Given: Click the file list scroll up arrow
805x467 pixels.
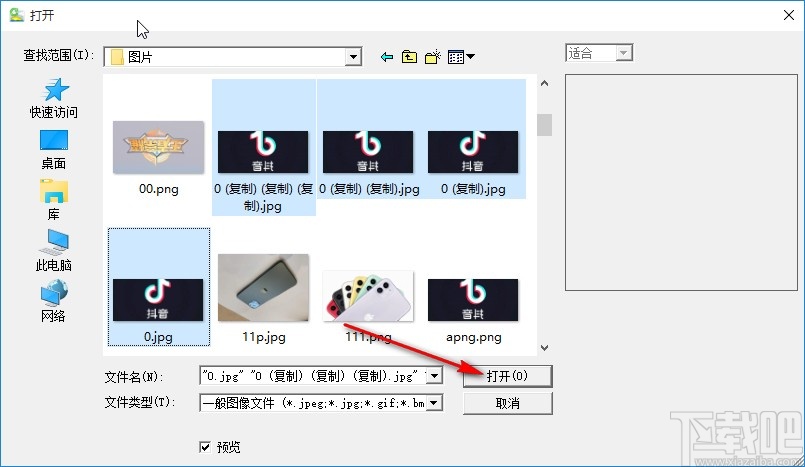Looking at the screenshot, I should point(544,83).
